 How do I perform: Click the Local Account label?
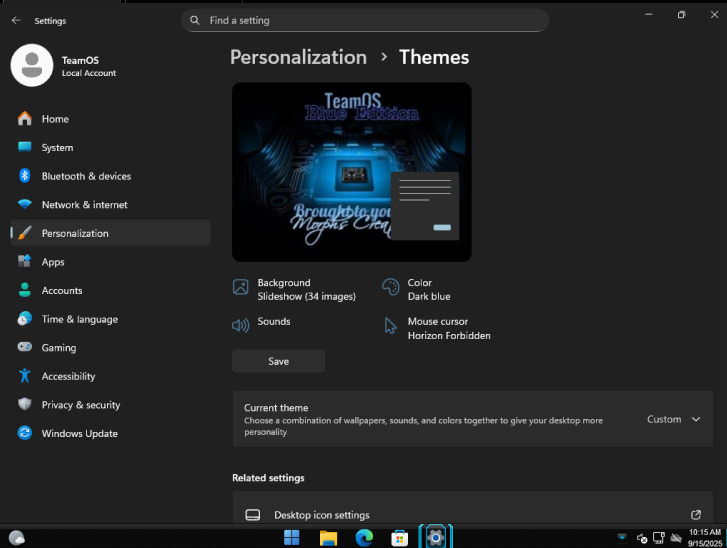pos(89,73)
